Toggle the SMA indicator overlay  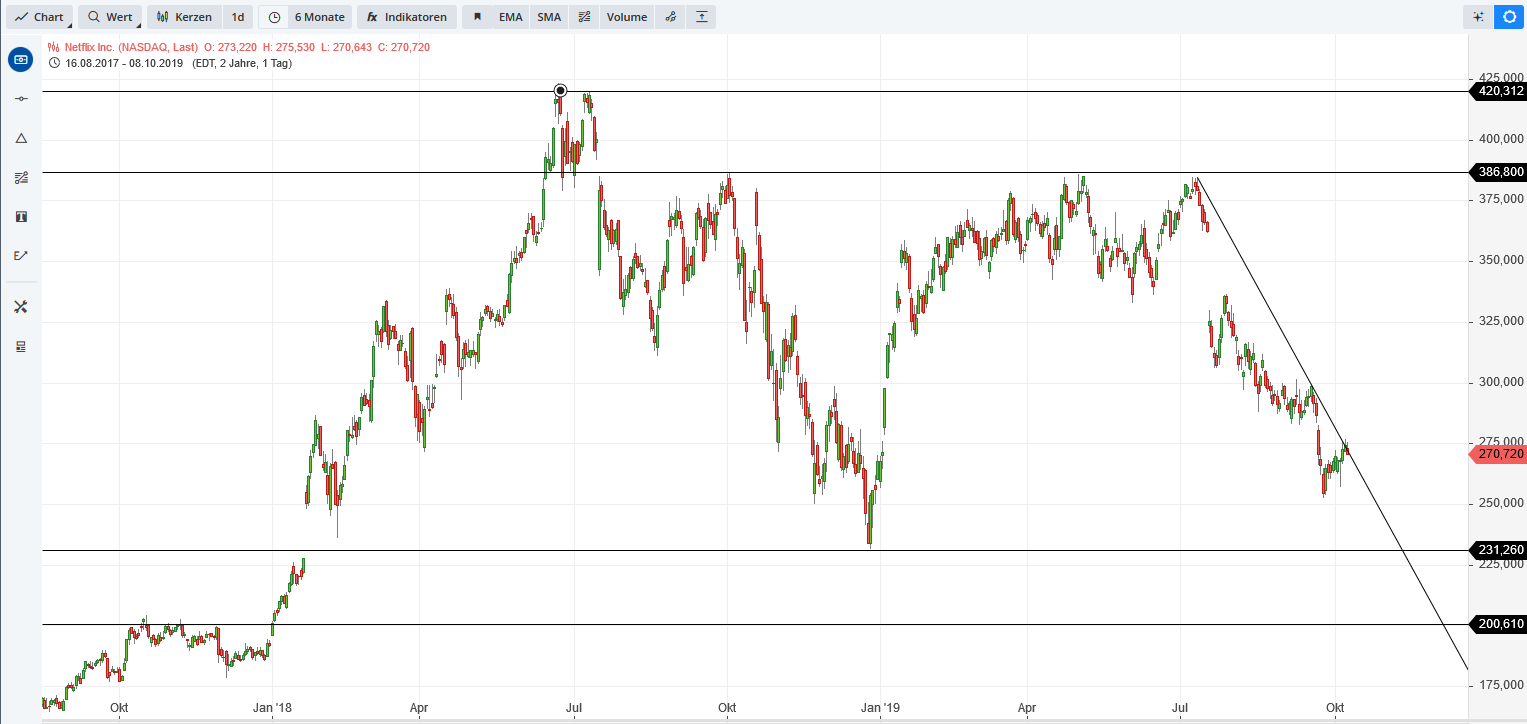548,17
